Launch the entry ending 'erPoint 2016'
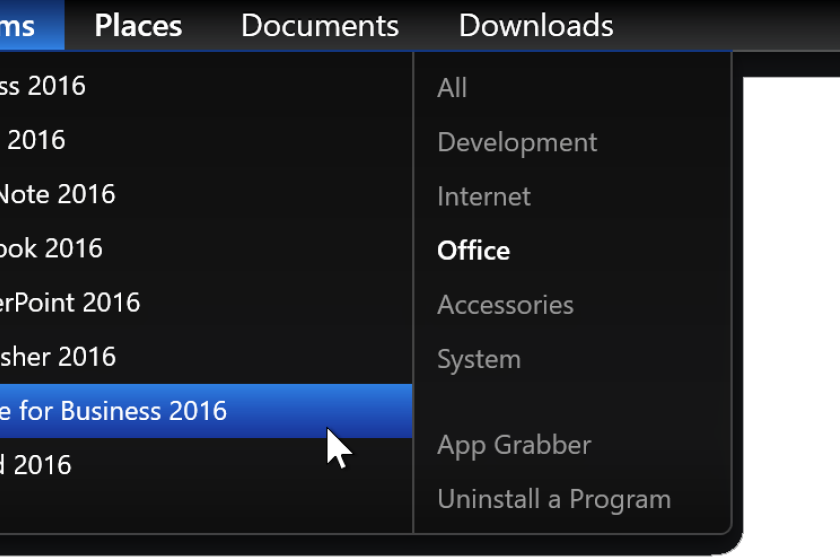 coord(206,302)
